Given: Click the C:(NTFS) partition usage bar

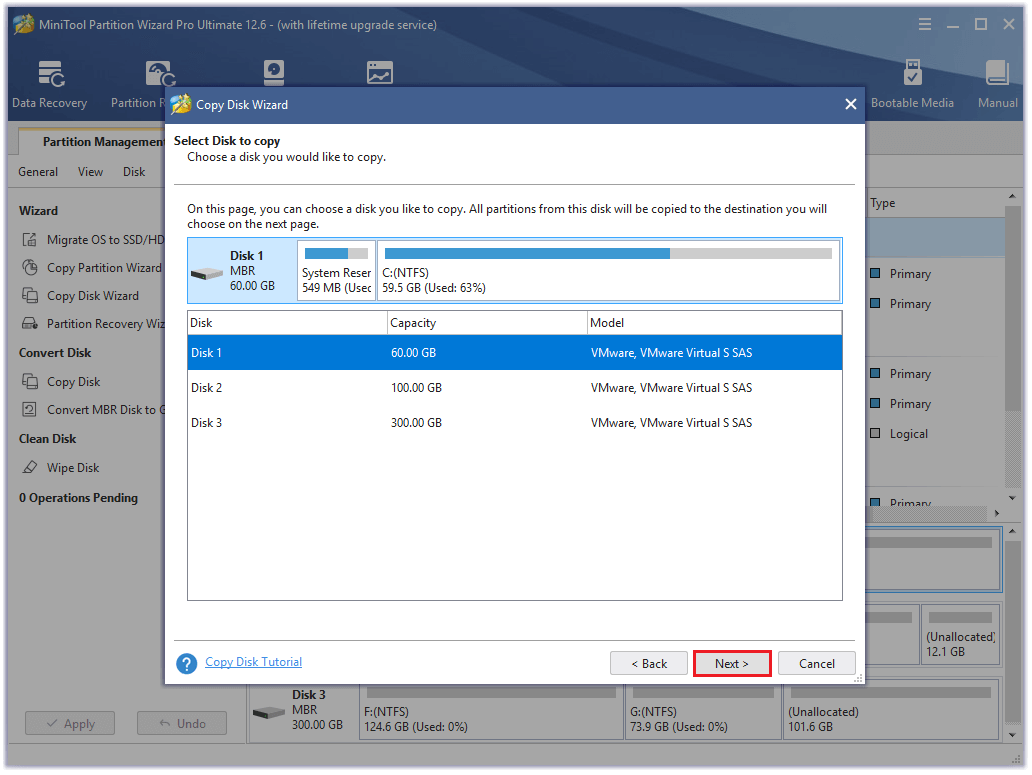Looking at the screenshot, I should pyautogui.click(x=608, y=254).
